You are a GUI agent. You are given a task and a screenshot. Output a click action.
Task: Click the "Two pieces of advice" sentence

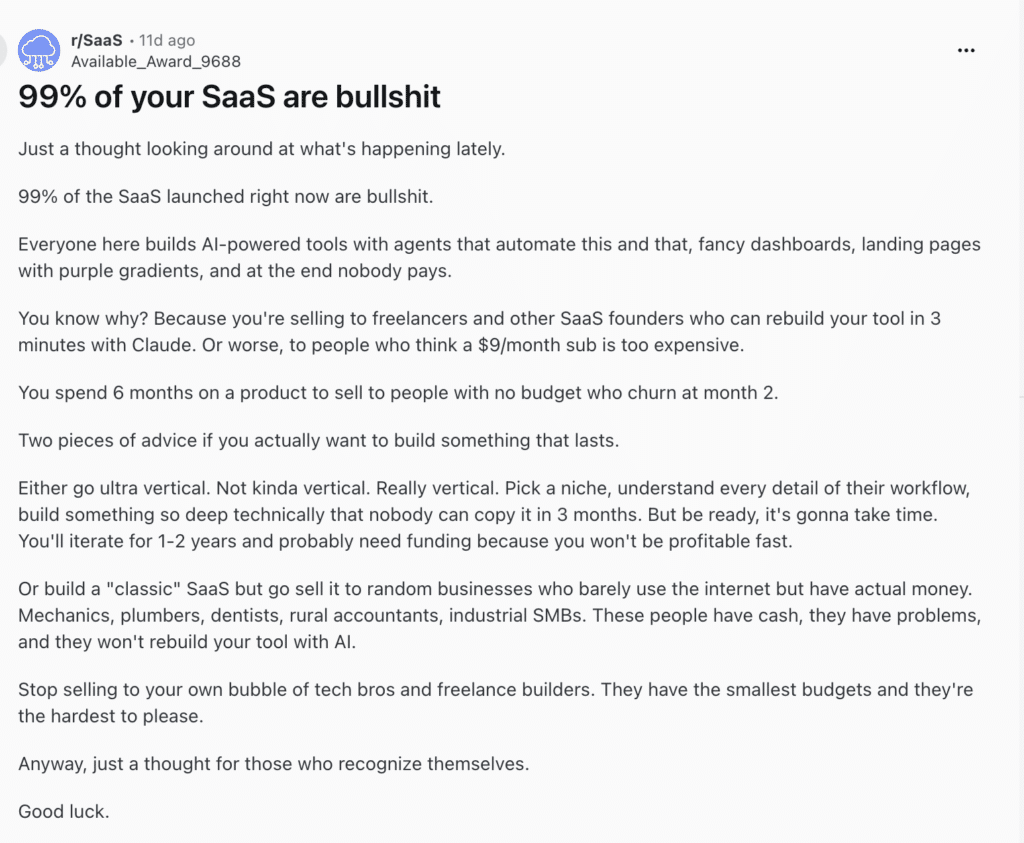point(318,441)
